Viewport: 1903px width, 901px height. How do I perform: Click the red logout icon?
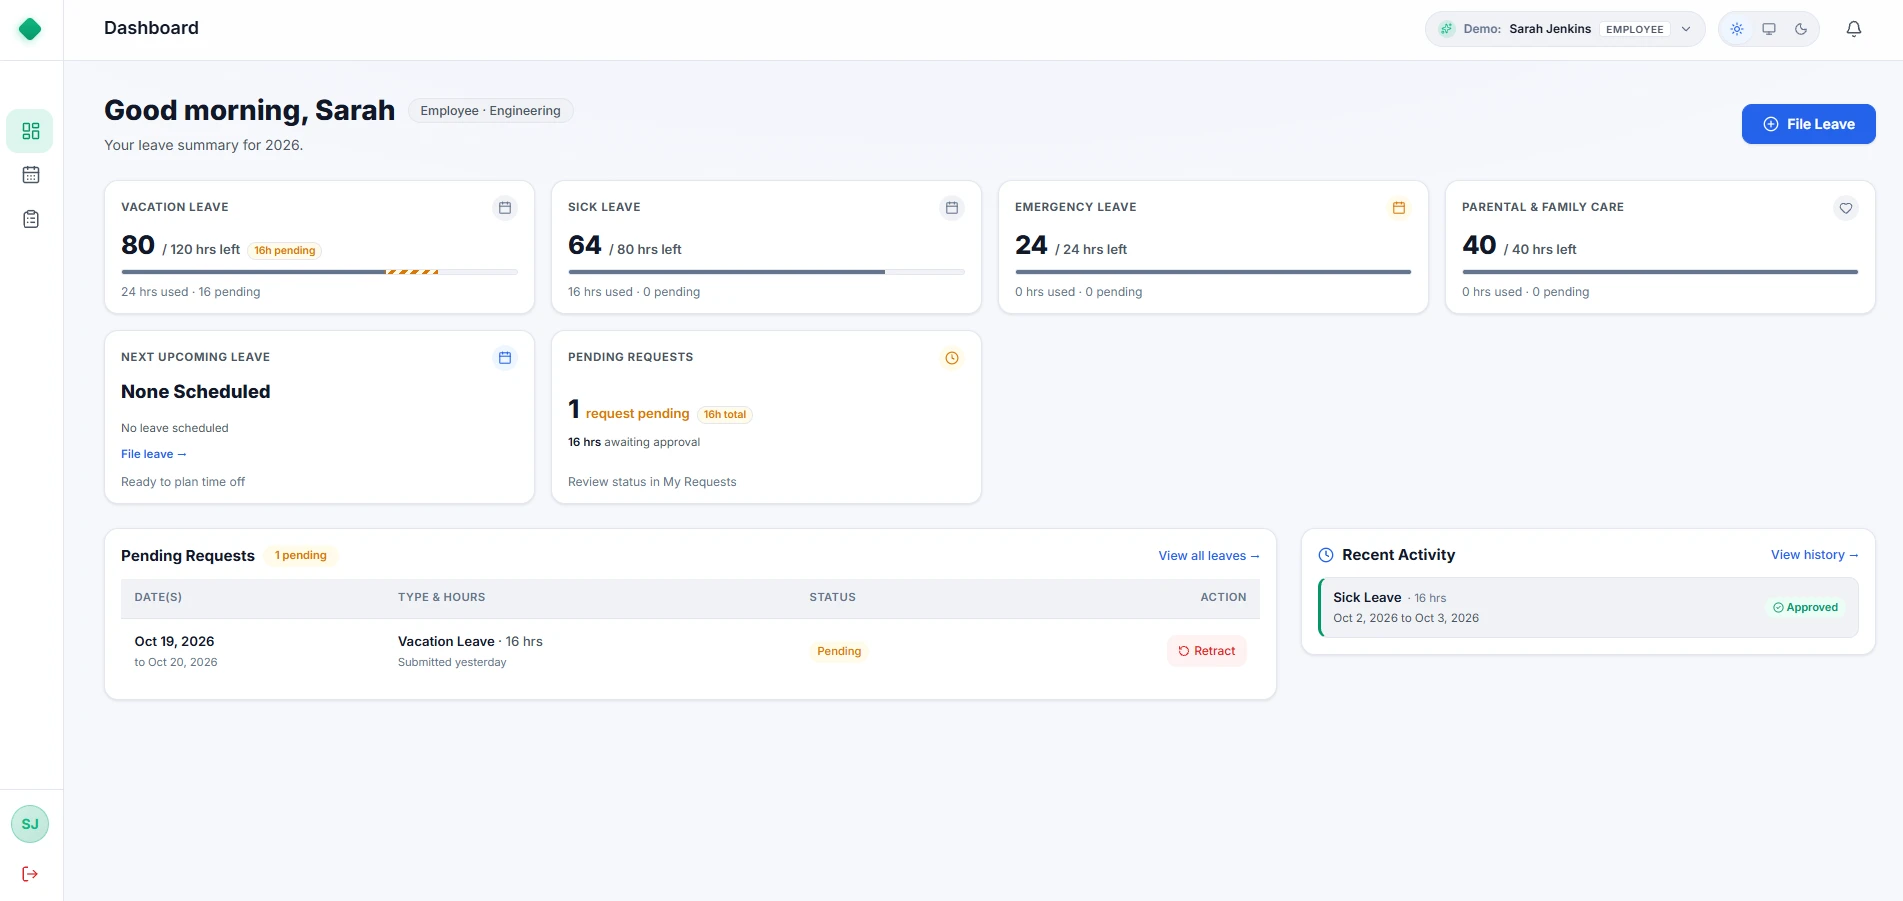coord(30,874)
